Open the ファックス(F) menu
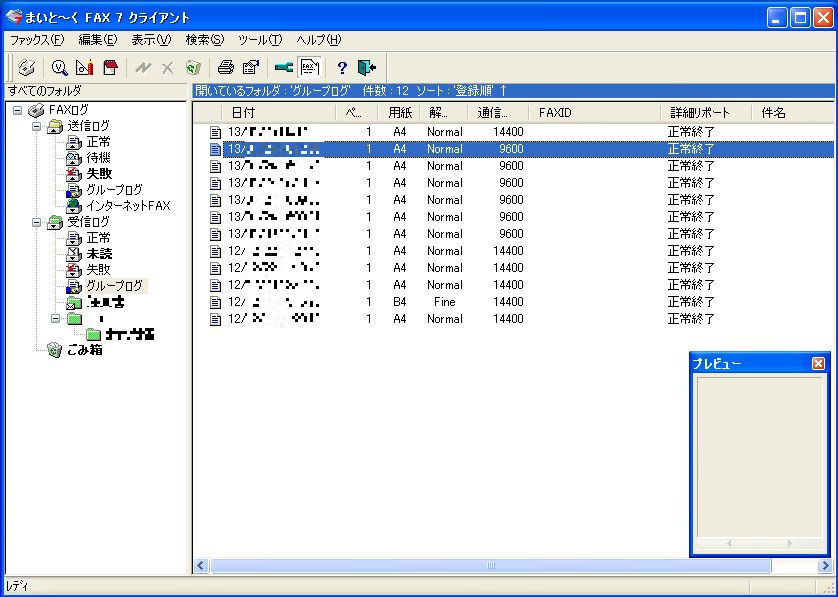This screenshot has height=597, width=838. tap(37, 40)
